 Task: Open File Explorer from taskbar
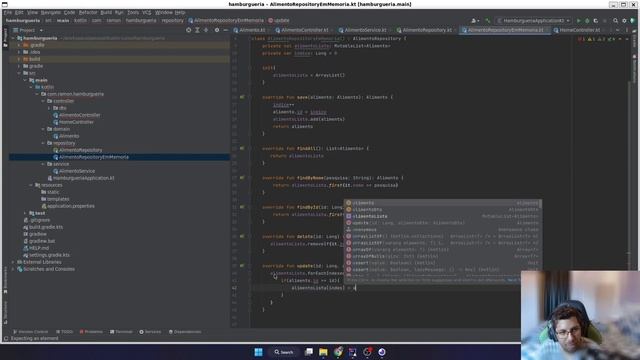pyautogui.click(x=323, y=352)
